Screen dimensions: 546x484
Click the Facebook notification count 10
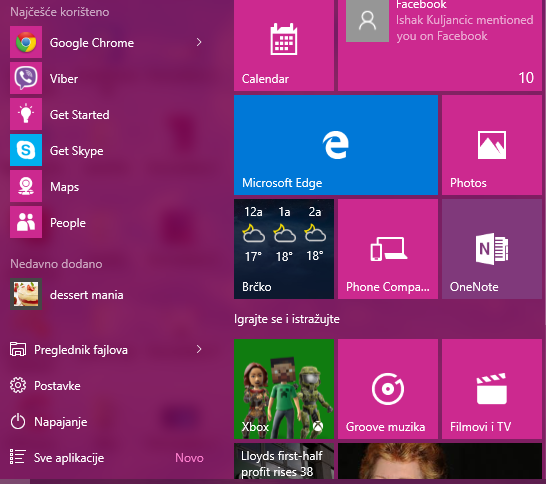(x=526, y=78)
